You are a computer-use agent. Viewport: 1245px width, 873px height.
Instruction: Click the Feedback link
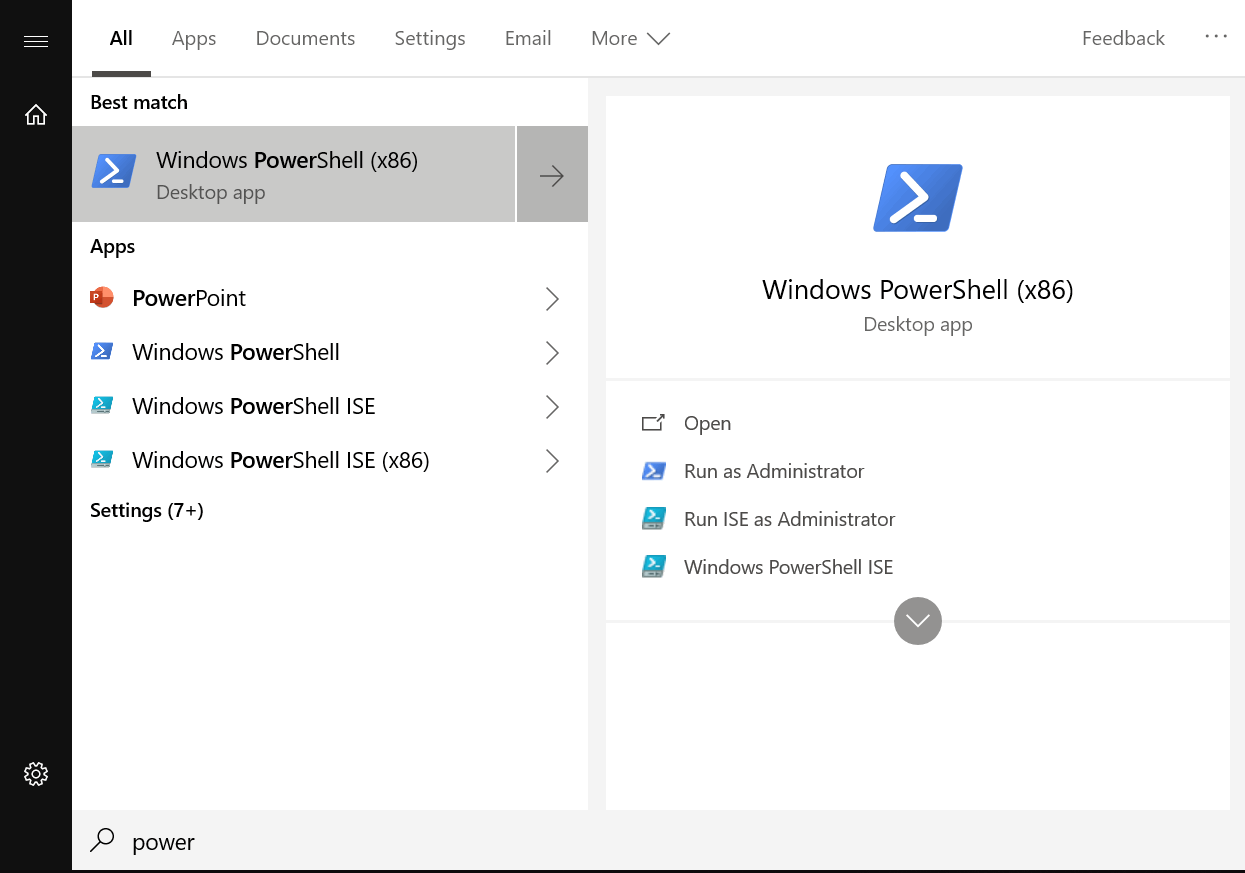[1123, 38]
